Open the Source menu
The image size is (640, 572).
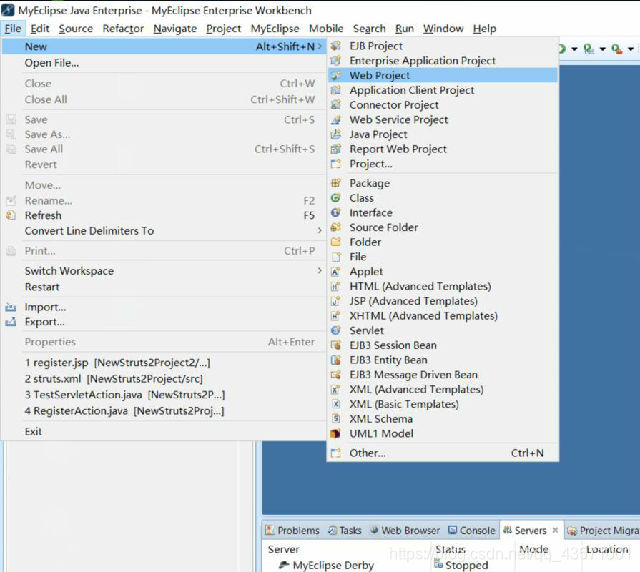[x=76, y=29]
